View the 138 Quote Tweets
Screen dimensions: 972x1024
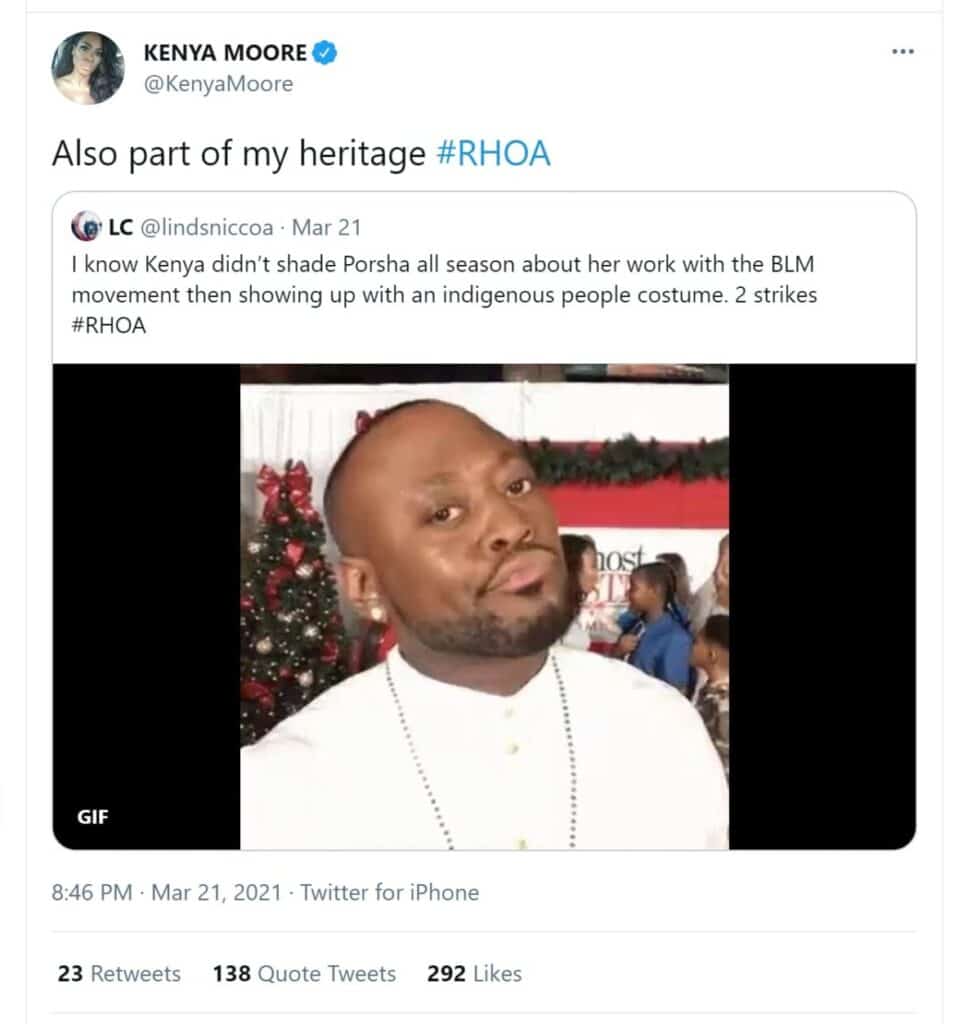(304, 973)
